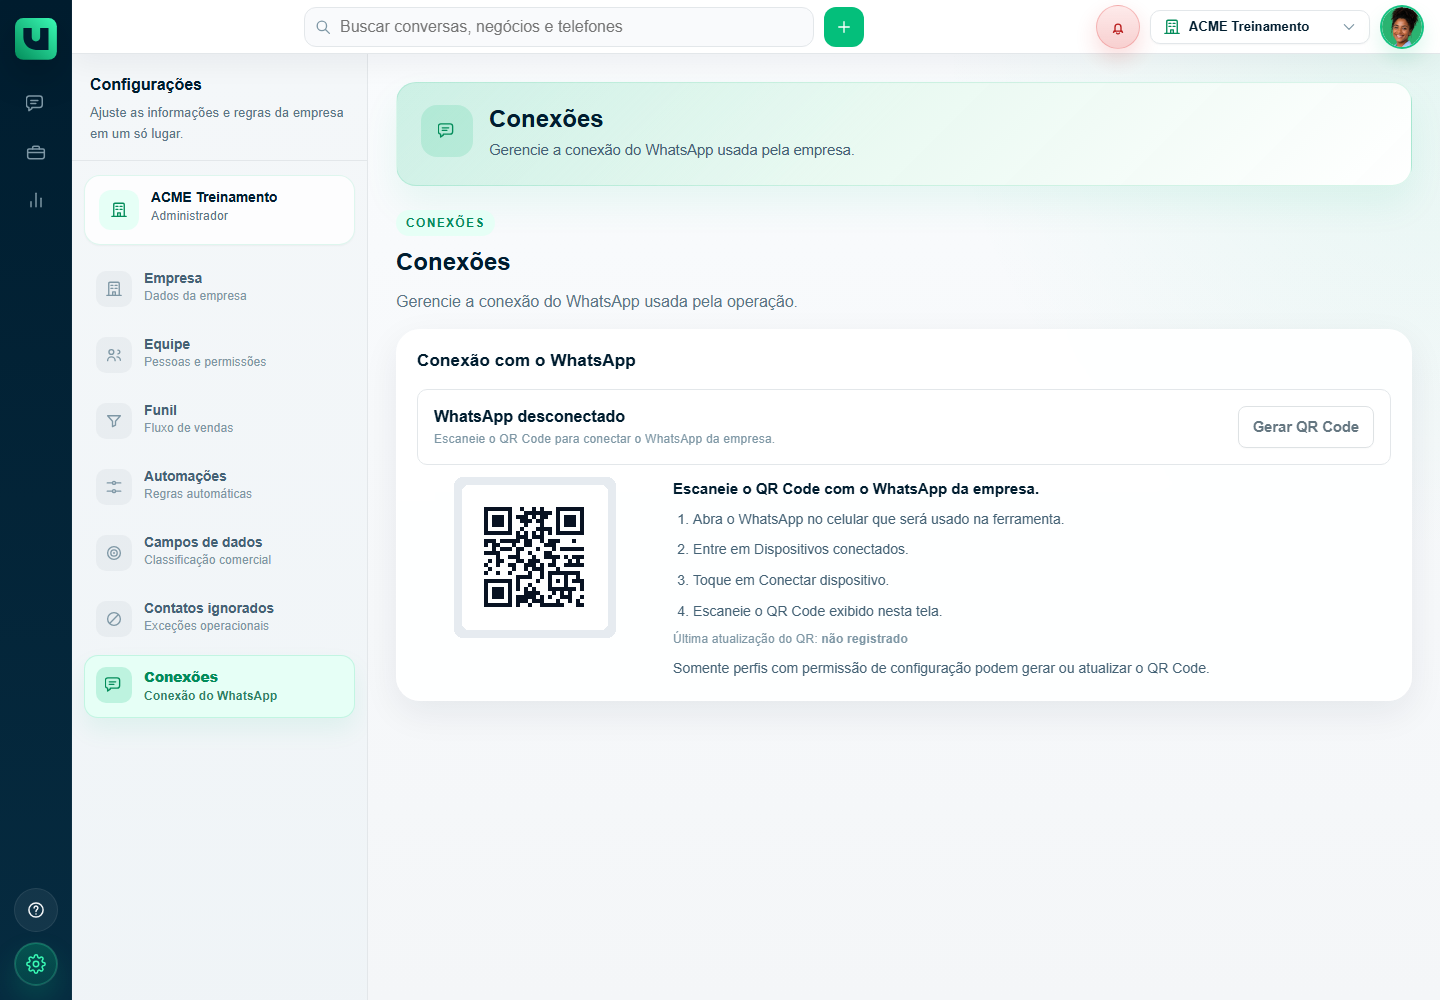
Task: Click the Empresa building icon
Action: [114, 288]
